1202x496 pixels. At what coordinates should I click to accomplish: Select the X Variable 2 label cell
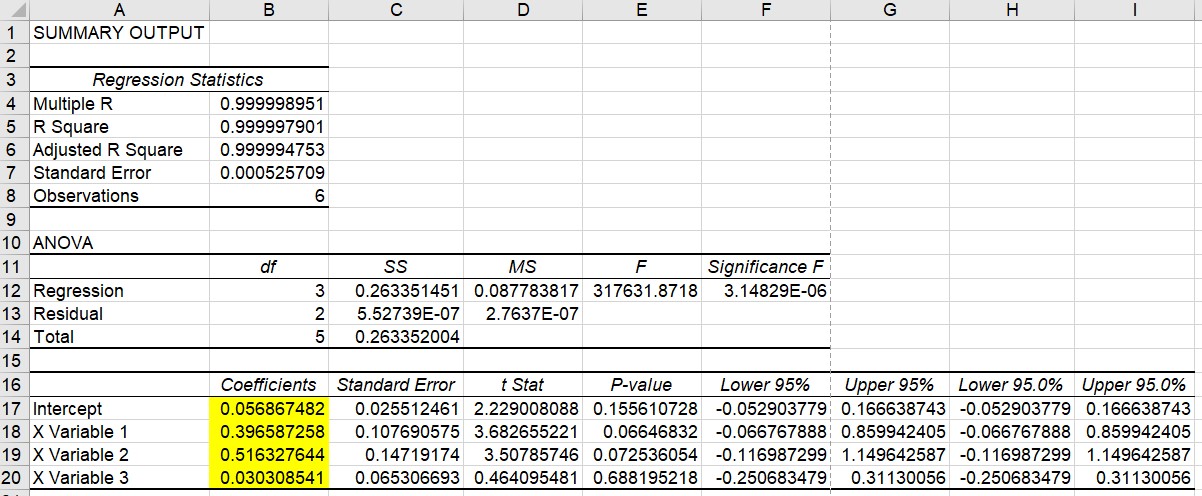point(119,454)
